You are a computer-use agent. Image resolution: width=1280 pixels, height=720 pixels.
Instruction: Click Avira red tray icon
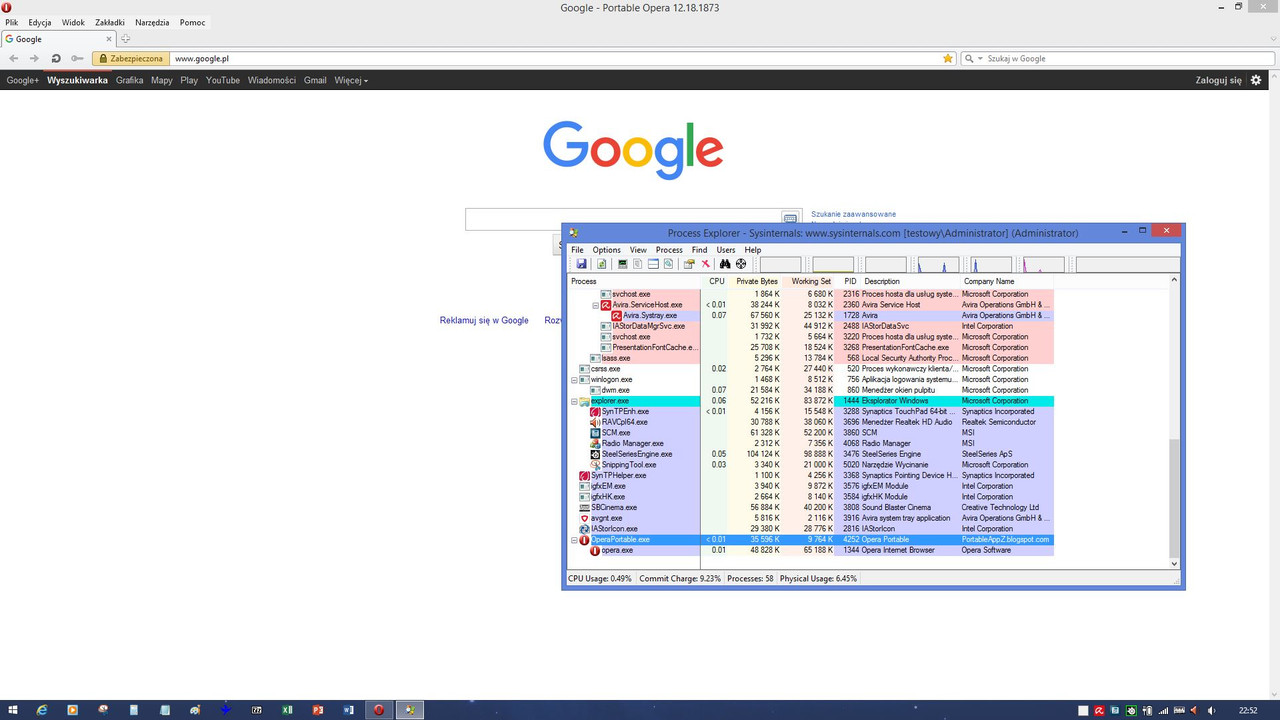1099,711
